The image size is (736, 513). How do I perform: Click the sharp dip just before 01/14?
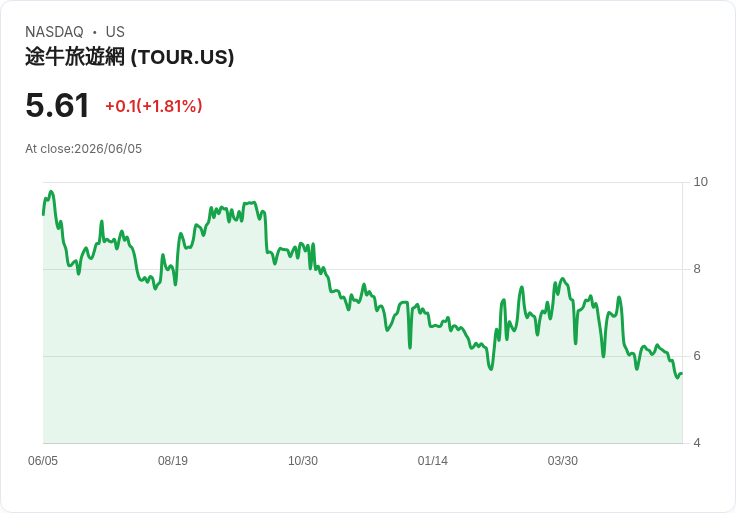pos(410,348)
